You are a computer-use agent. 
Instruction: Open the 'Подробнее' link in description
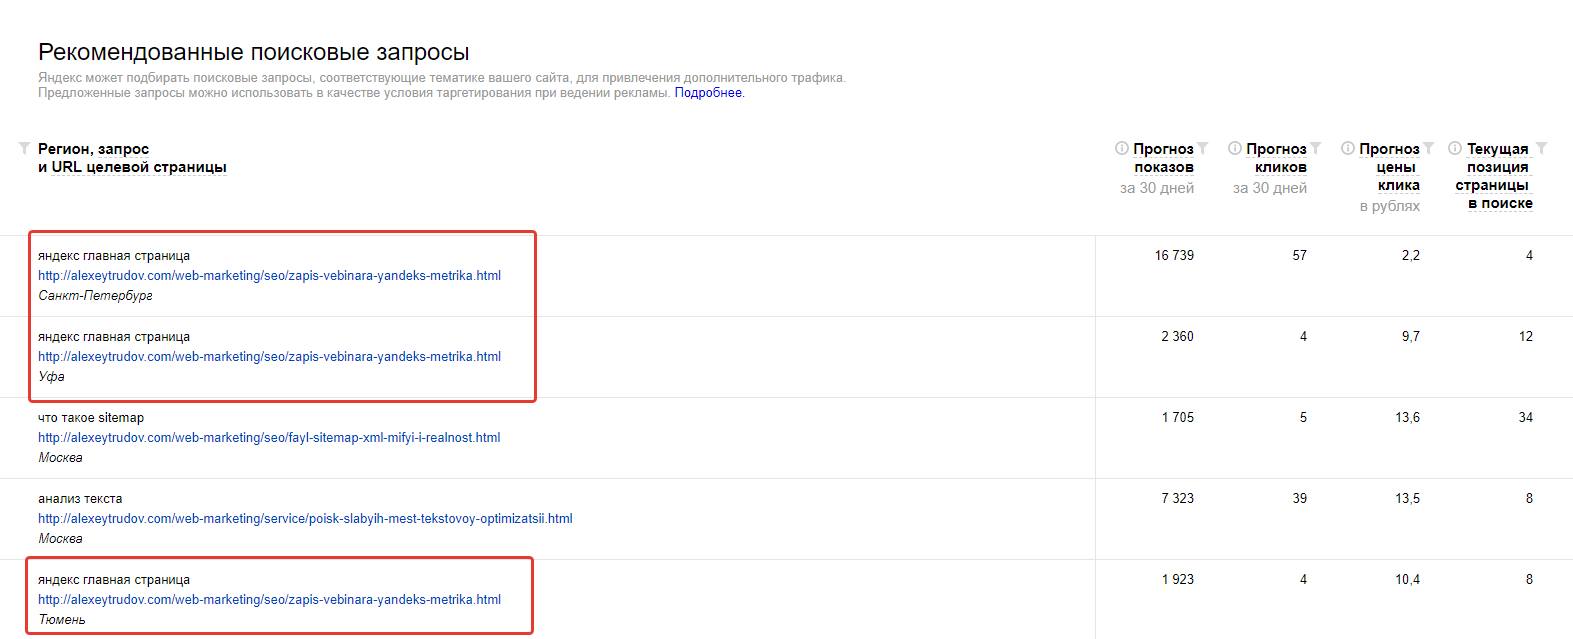click(x=708, y=93)
